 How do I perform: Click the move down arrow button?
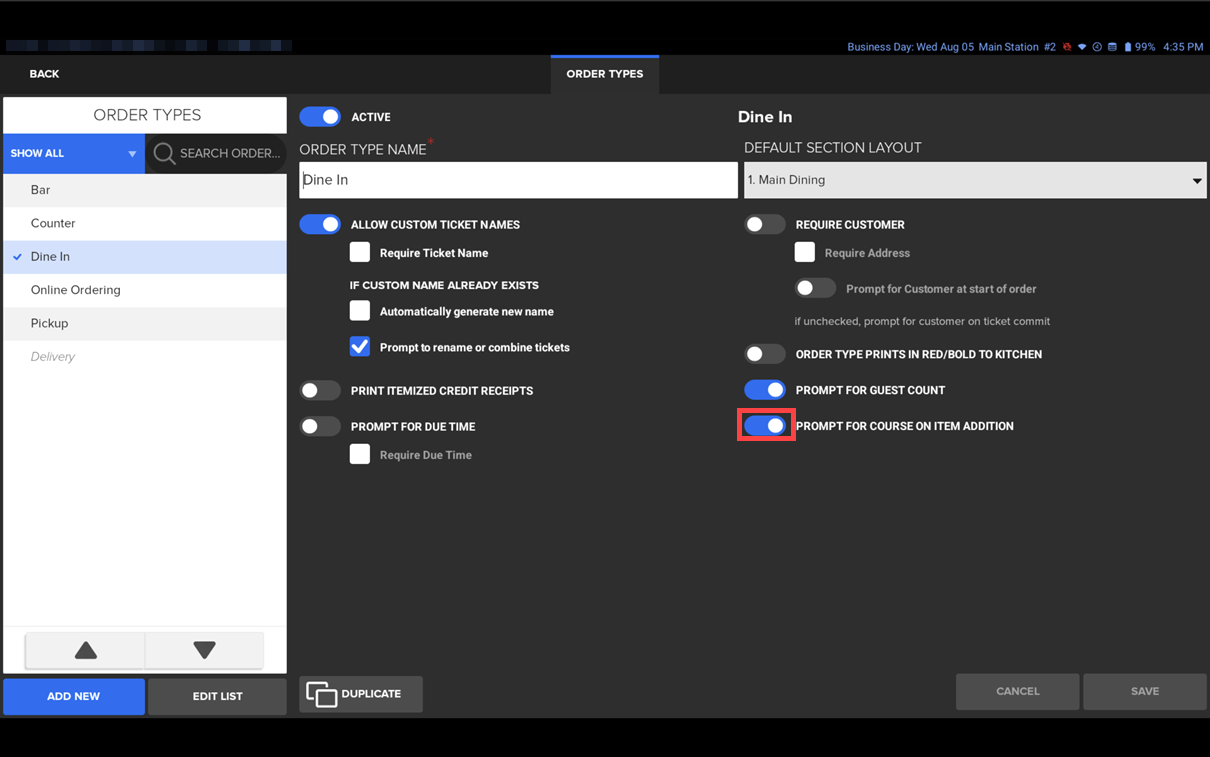[x=204, y=650]
